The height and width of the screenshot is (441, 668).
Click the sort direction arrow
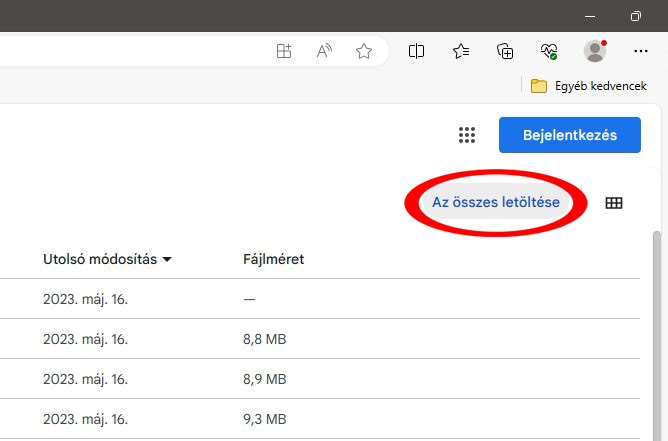[167, 259]
